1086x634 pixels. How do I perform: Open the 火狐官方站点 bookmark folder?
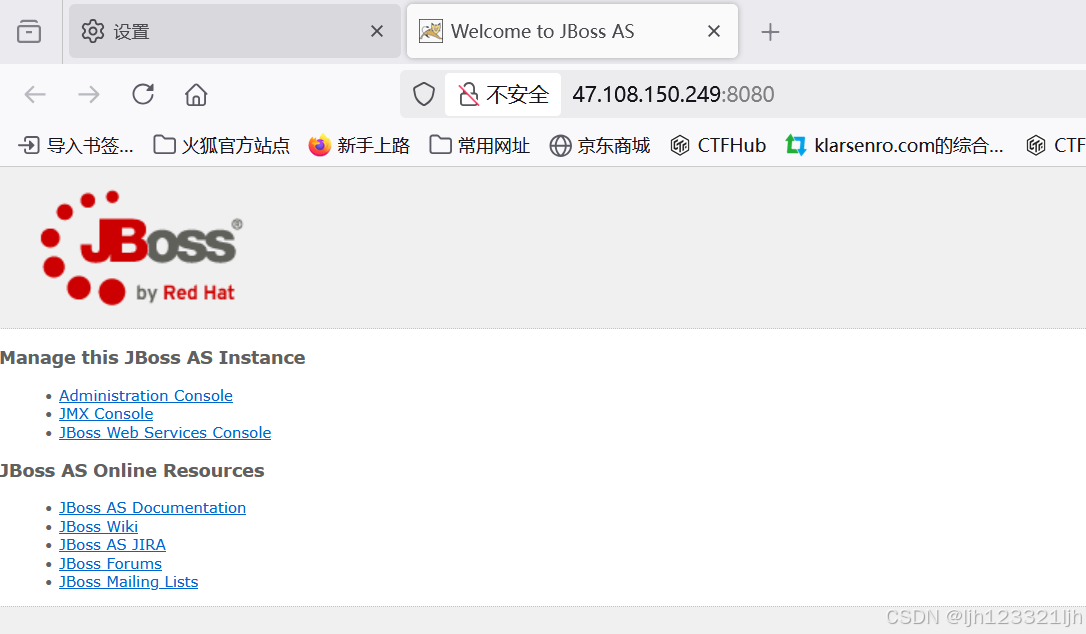(x=221, y=146)
